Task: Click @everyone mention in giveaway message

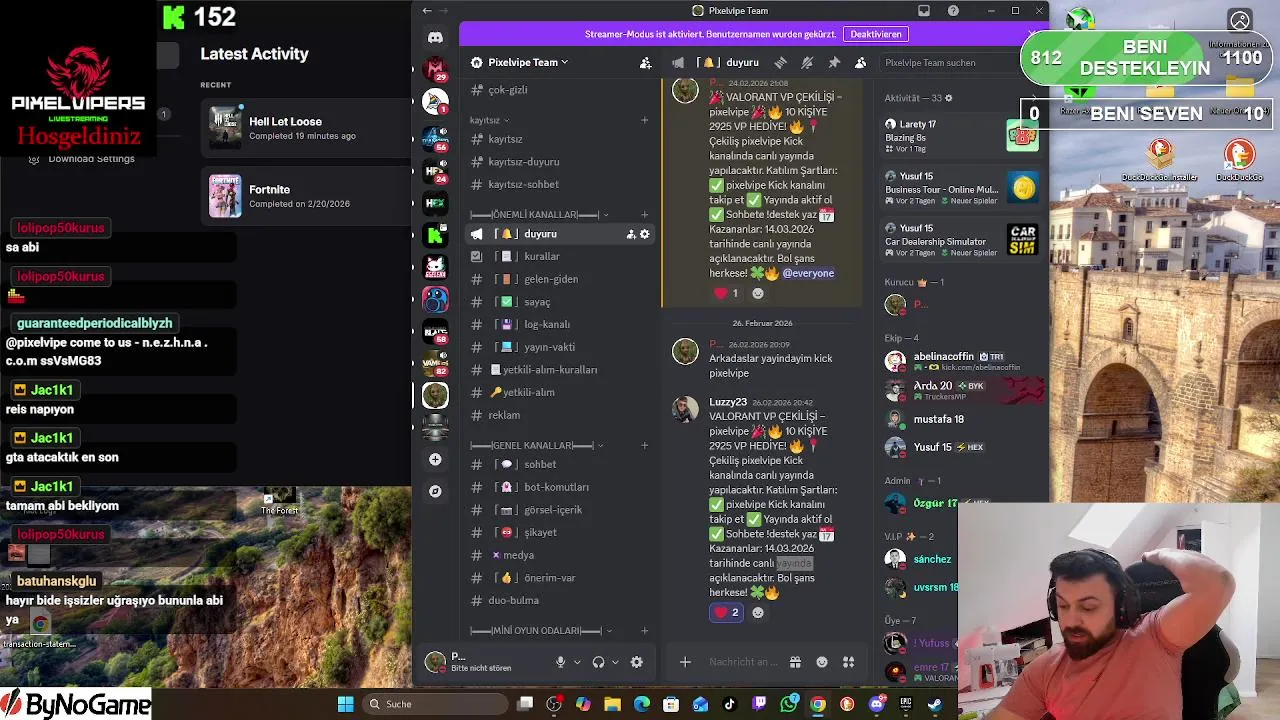Action: pyautogui.click(x=808, y=273)
